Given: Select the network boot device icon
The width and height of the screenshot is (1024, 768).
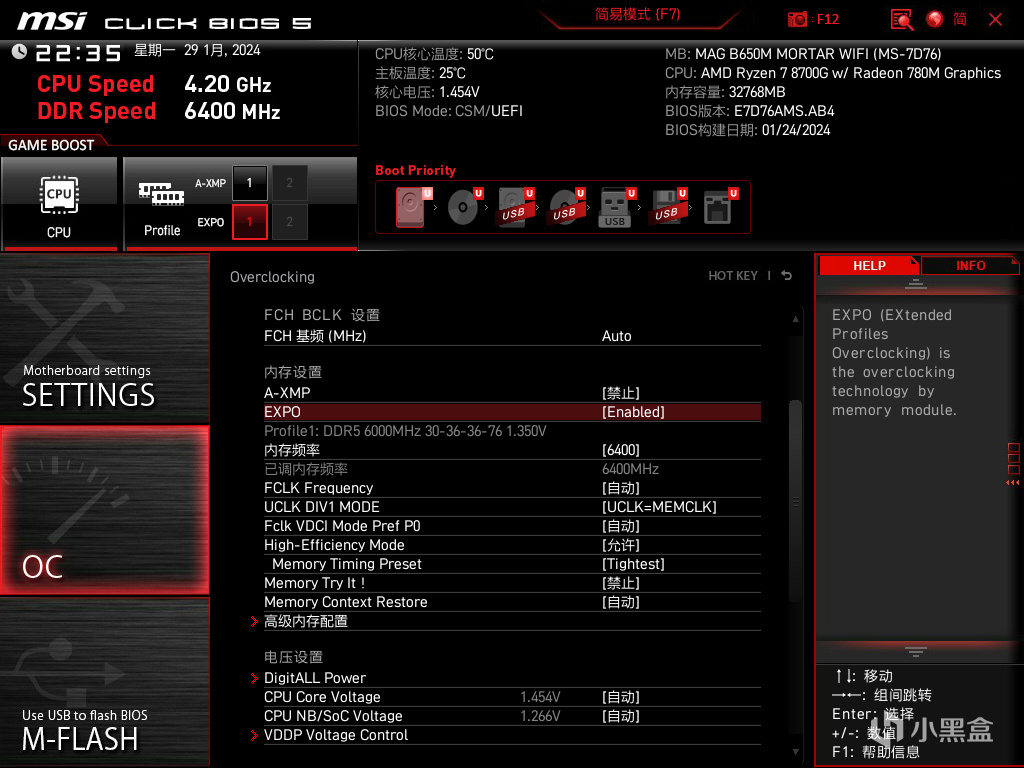Looking at the screenshot, I should 720,207.
